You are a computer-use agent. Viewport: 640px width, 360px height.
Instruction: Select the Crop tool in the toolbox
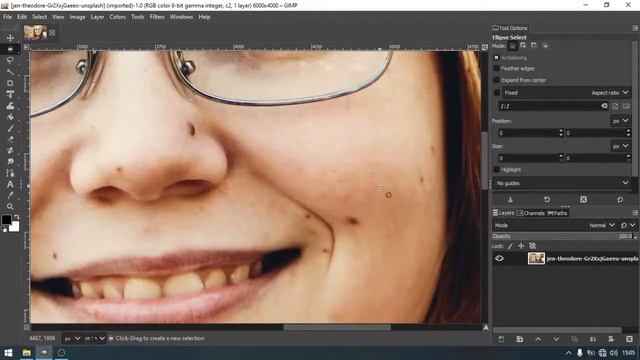tap(10, 83)
